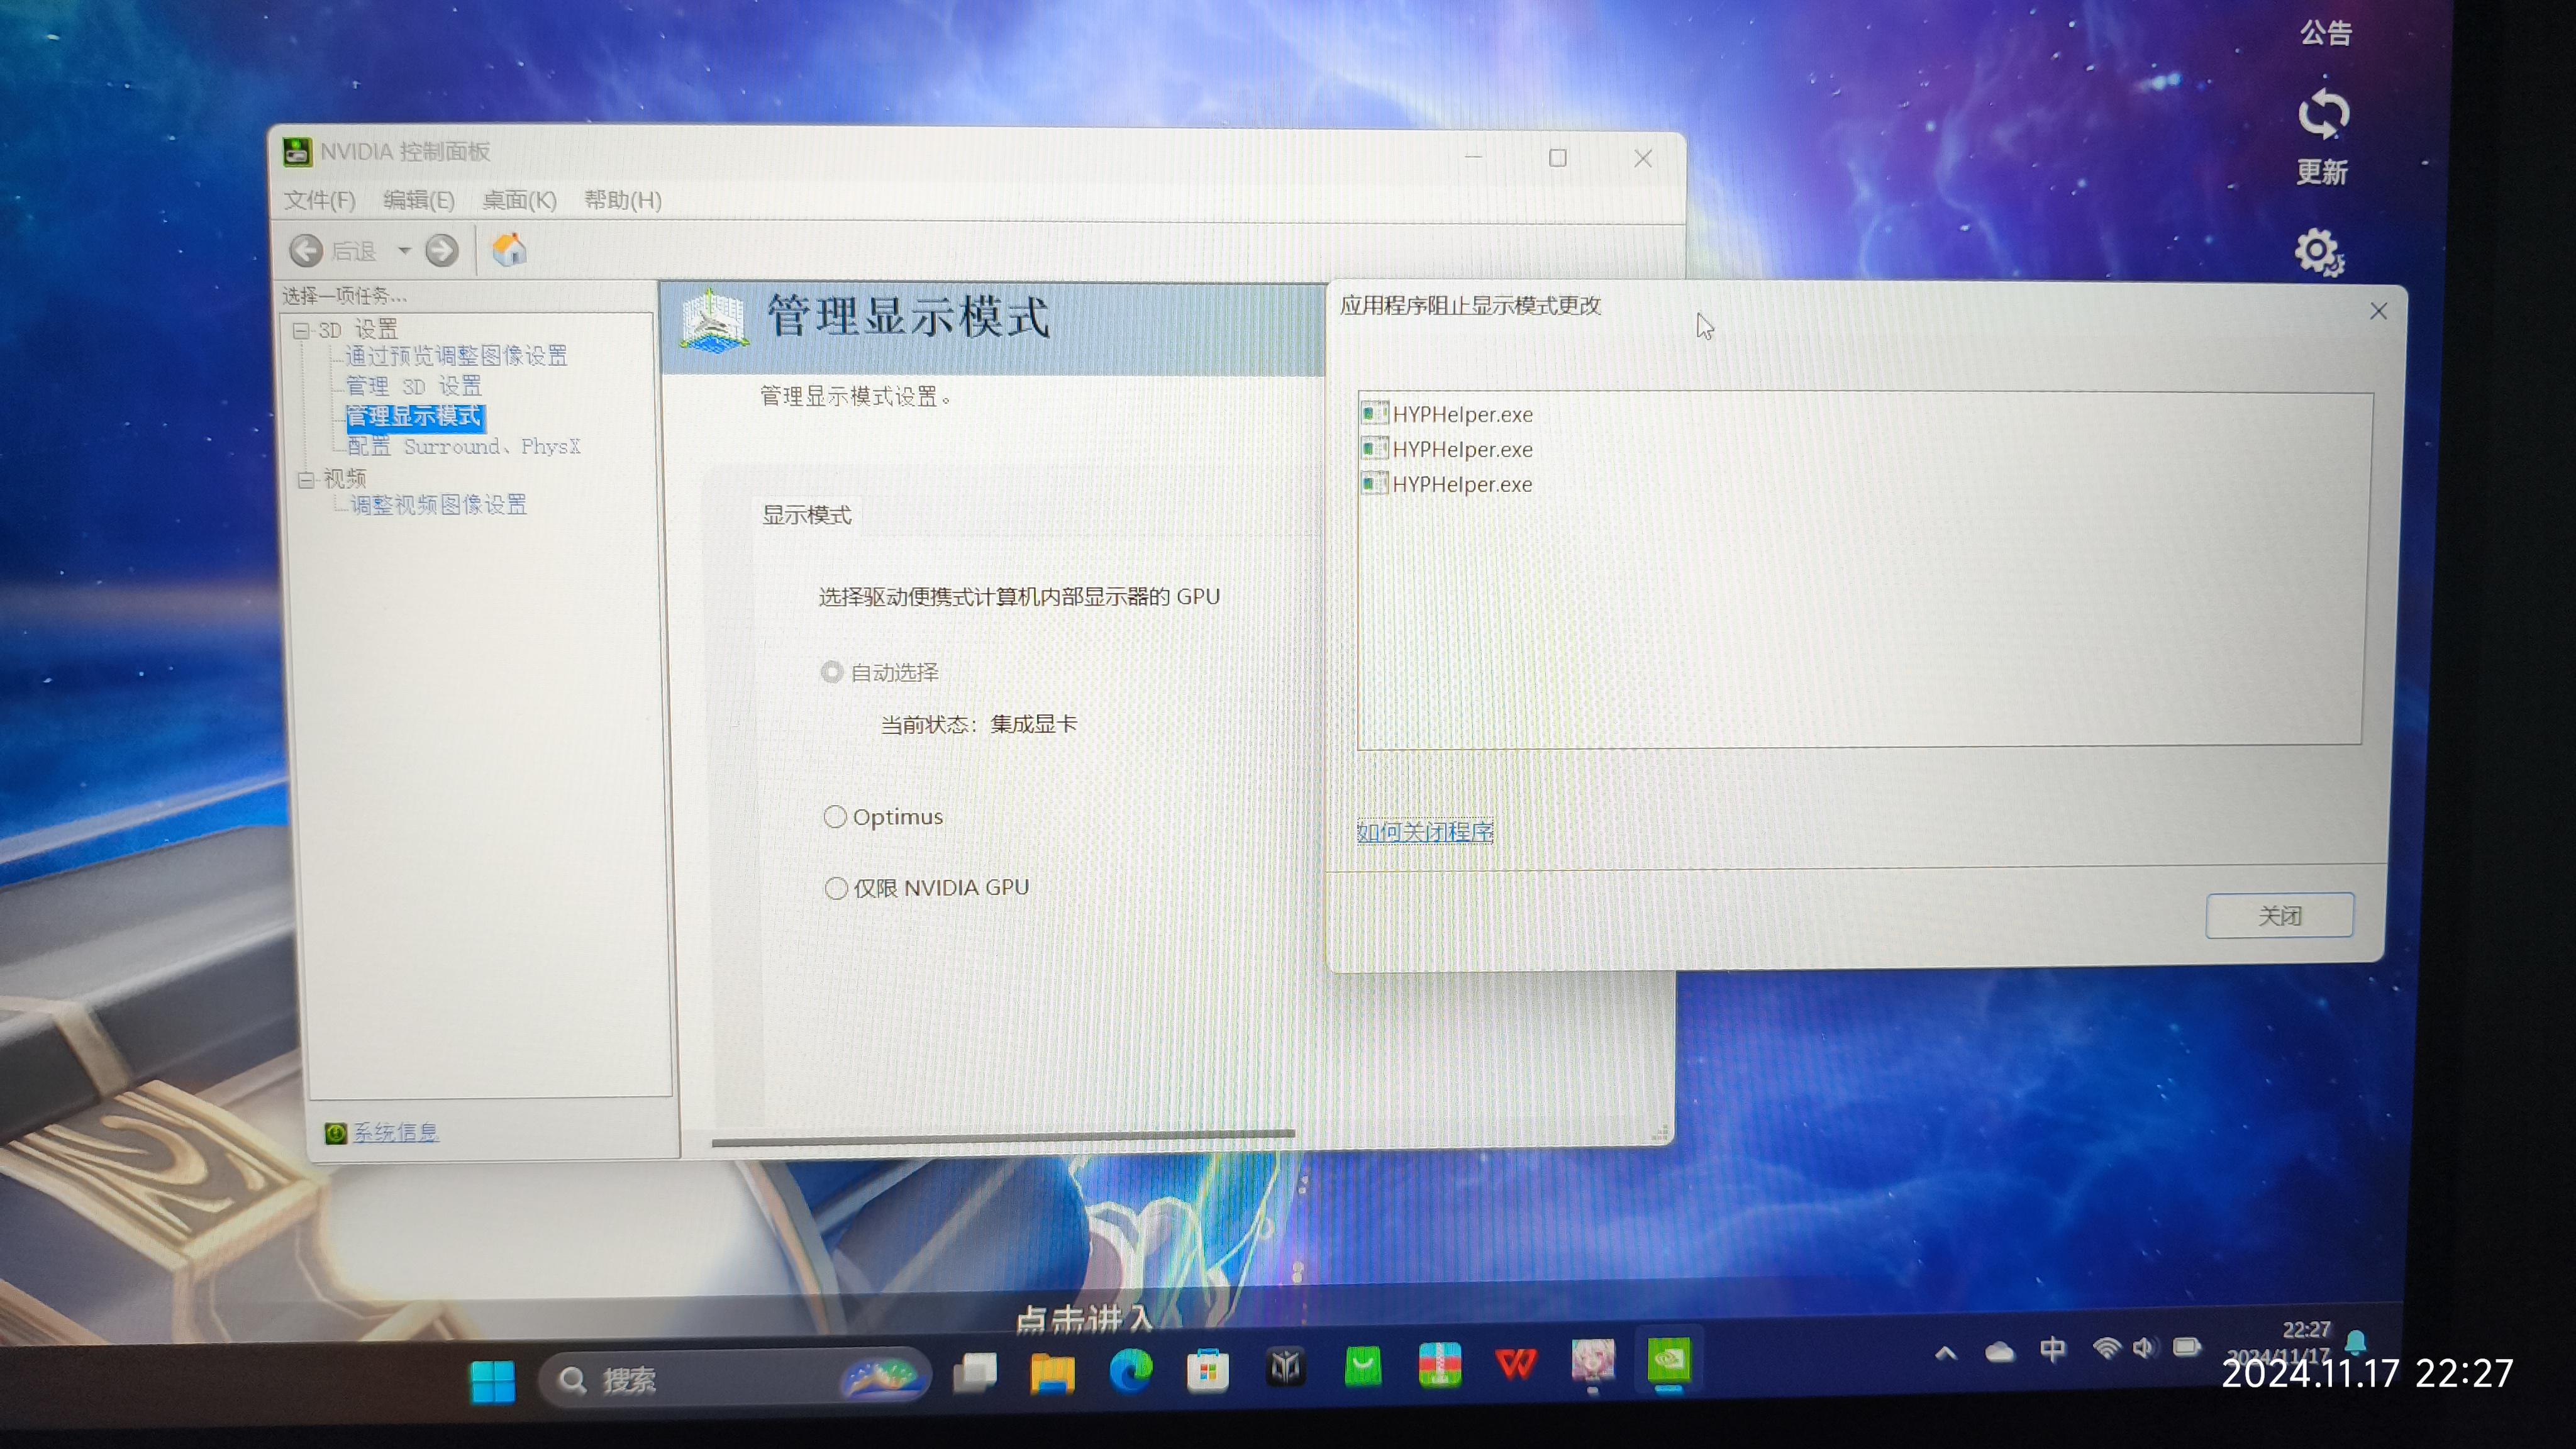Click the battery tray icon

pos(2187,1347)
